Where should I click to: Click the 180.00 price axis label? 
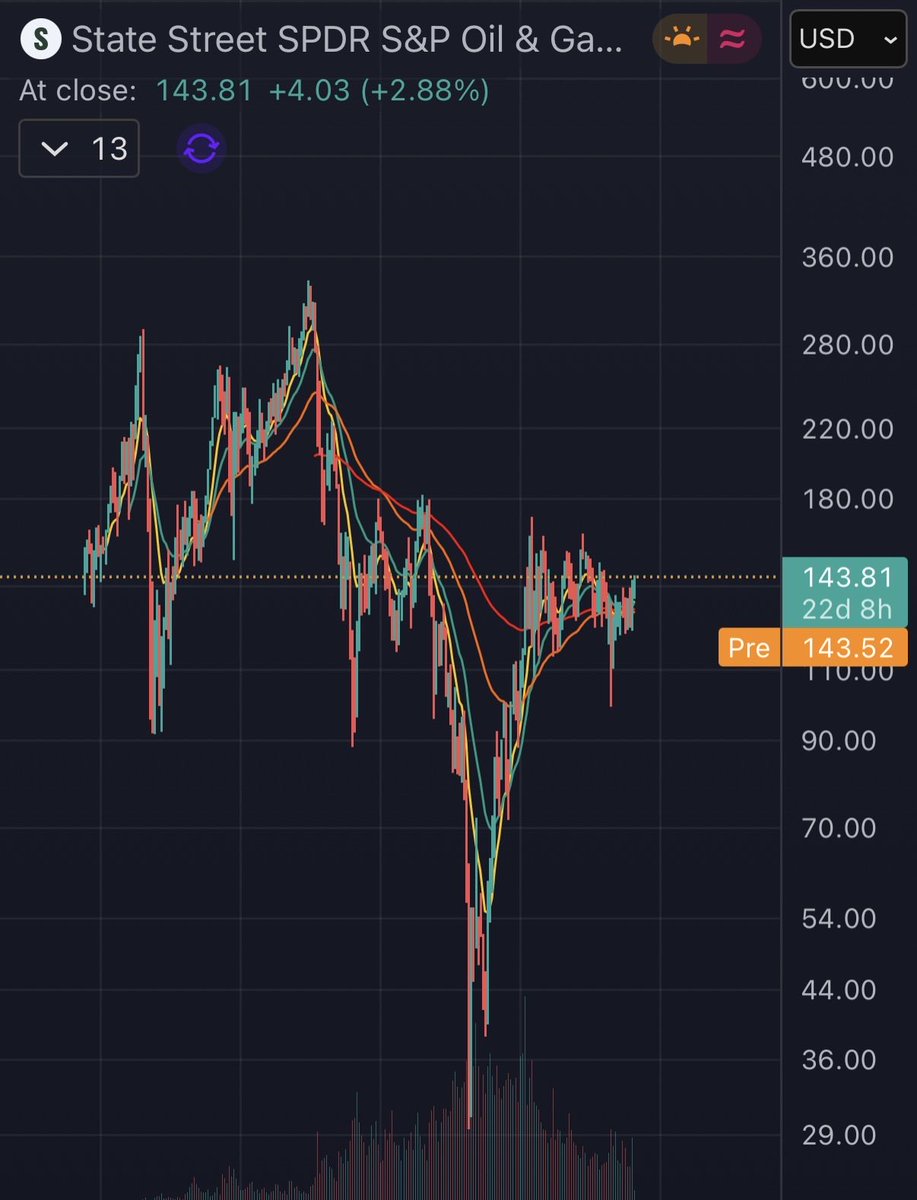pos(847,499)
